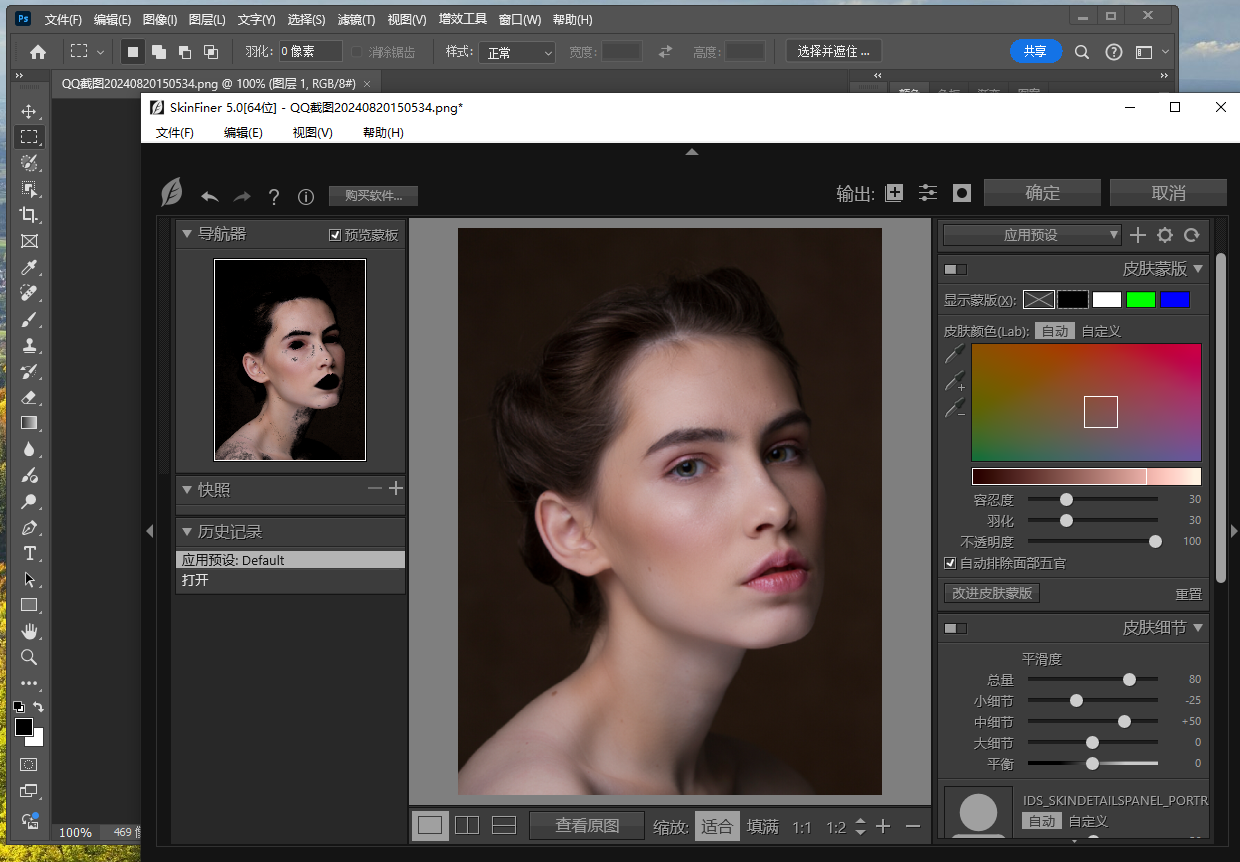This screenshot has width=1240, height=862.
Task: Click the undo arrow in SkinFiner toolbar
Action: (210, 196)
